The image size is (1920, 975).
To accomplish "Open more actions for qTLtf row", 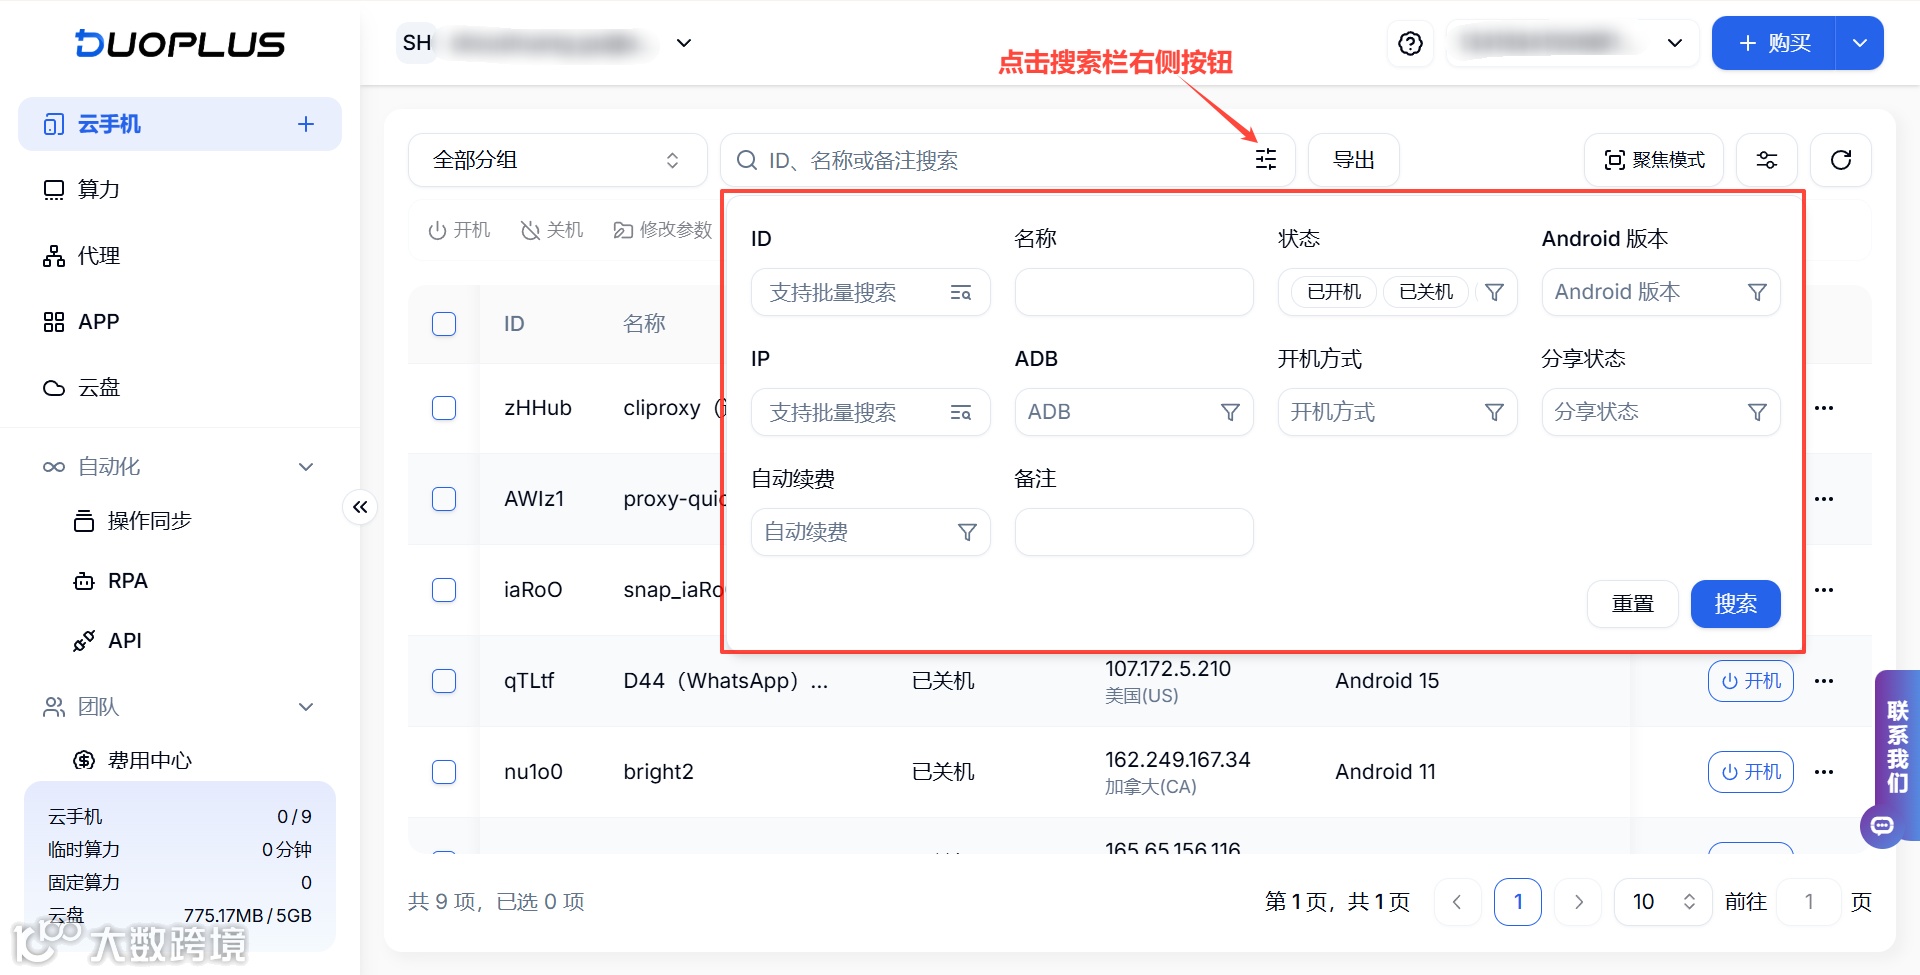I will click(1824, 681).
